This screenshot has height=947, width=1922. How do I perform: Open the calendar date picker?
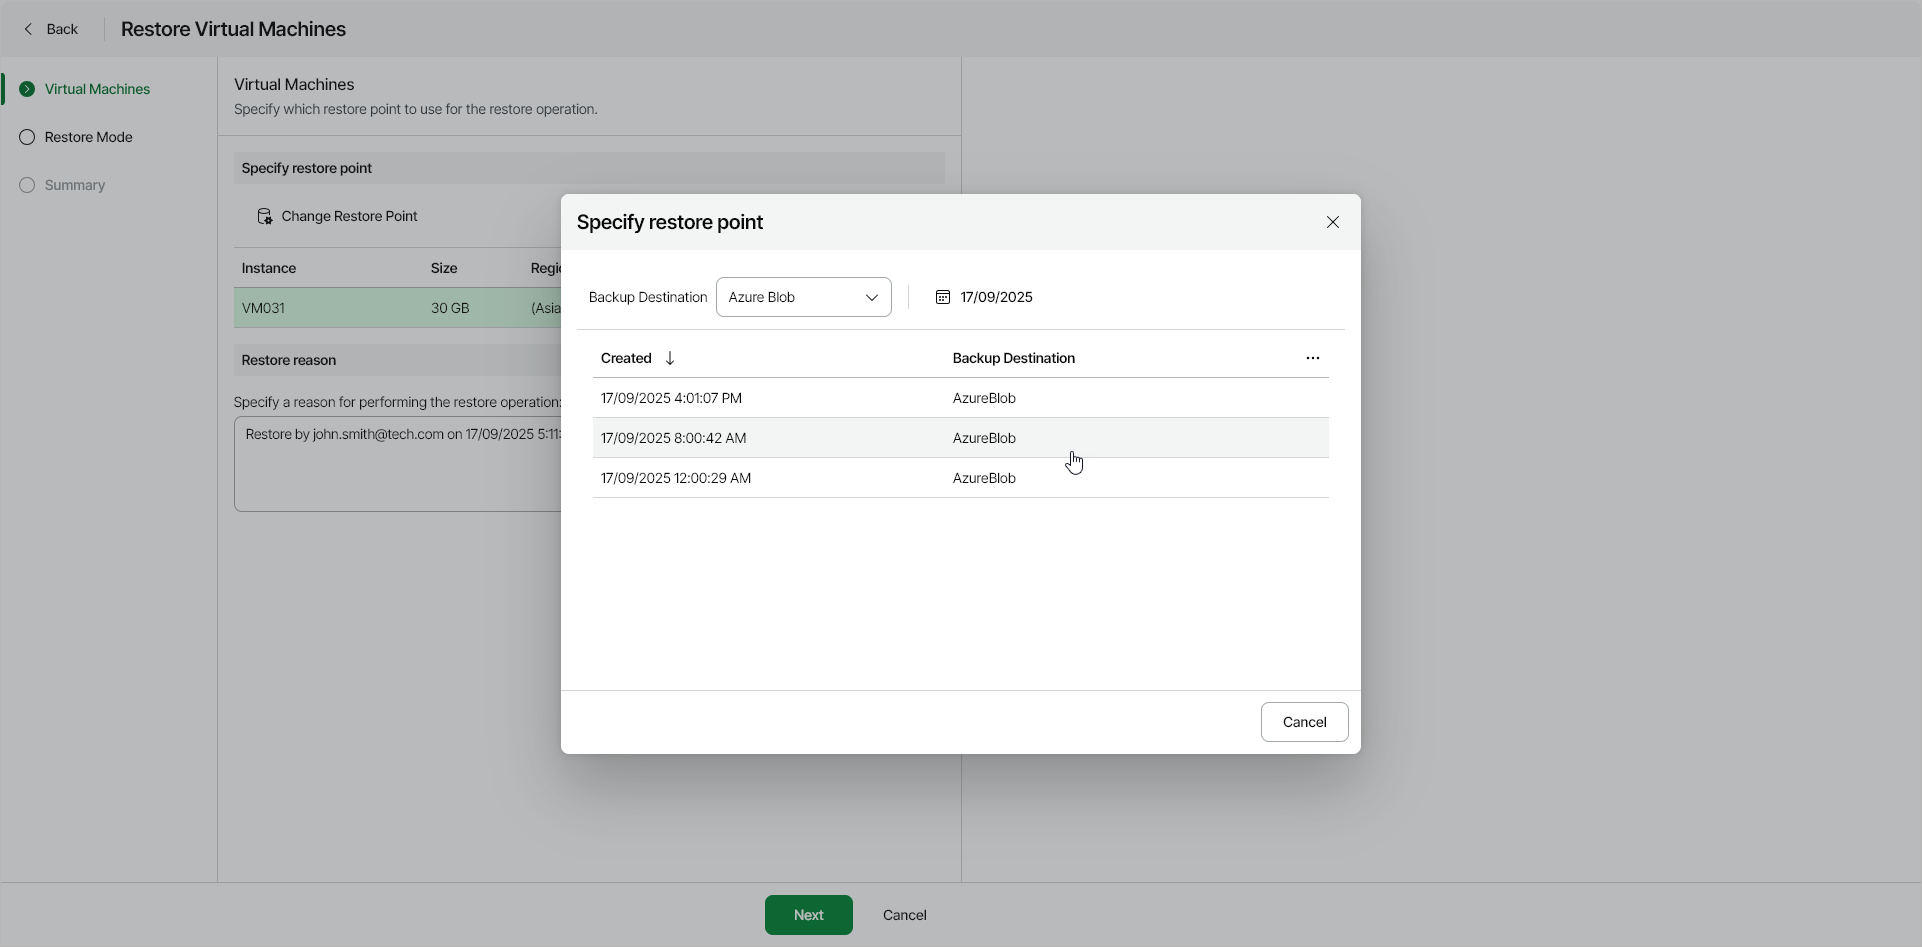pos(941,296)
